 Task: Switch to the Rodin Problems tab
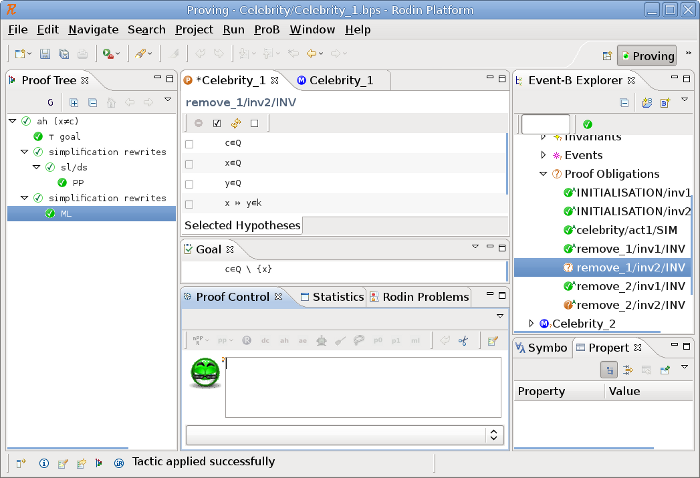pos(419,297)
